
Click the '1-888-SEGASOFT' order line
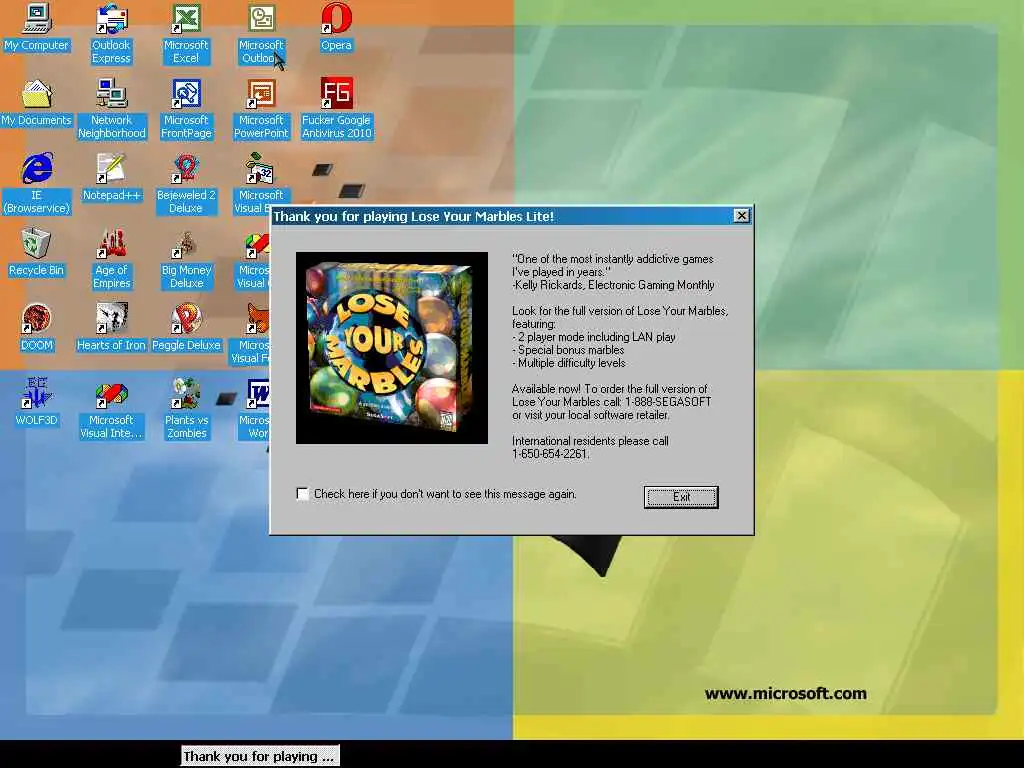[x=611, y=402]
